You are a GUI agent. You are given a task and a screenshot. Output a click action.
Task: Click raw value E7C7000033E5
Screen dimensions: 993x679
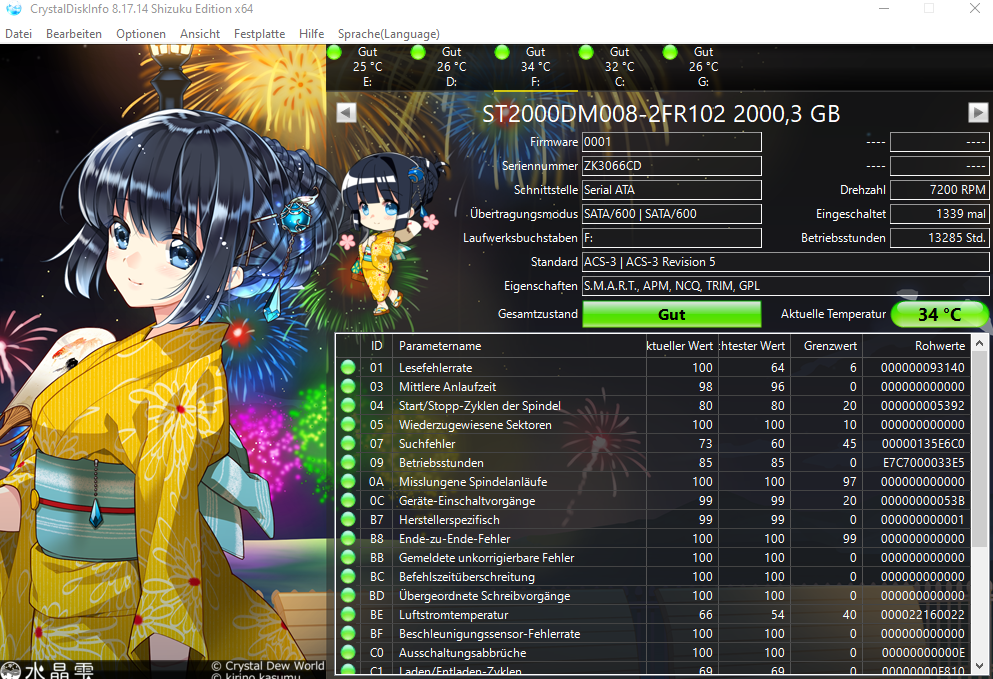[x=924, y=462]
